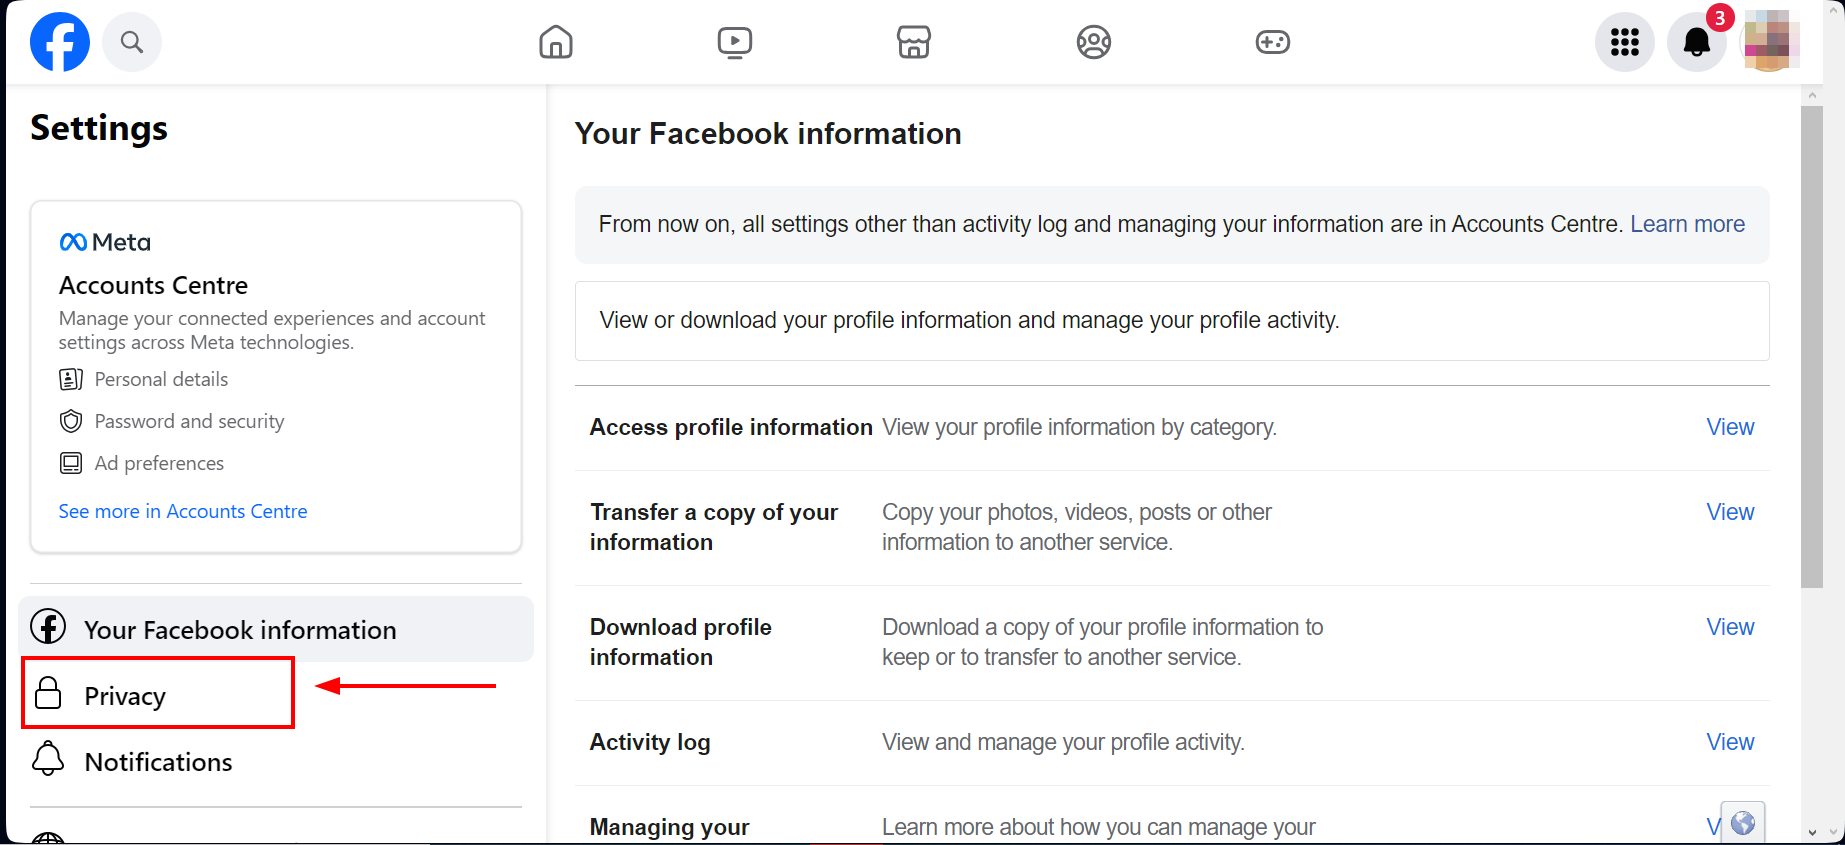The height and width of the screenshot is (845, 1845).
Task: Open Ad preferences in Accounts Centre
Action: coord(158,463)
